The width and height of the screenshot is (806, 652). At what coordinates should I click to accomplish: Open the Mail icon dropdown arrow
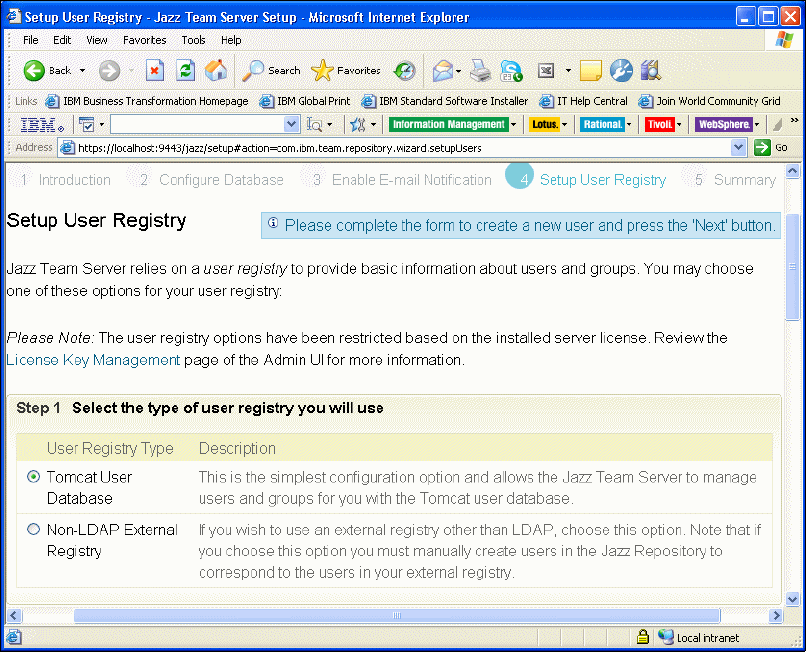click(x=458, y=71)
